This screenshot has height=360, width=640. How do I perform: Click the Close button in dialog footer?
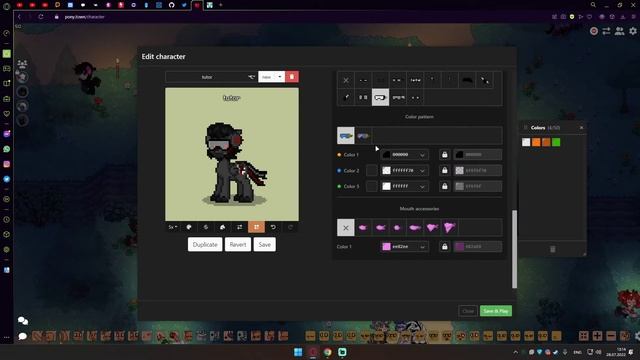[468, 311]
